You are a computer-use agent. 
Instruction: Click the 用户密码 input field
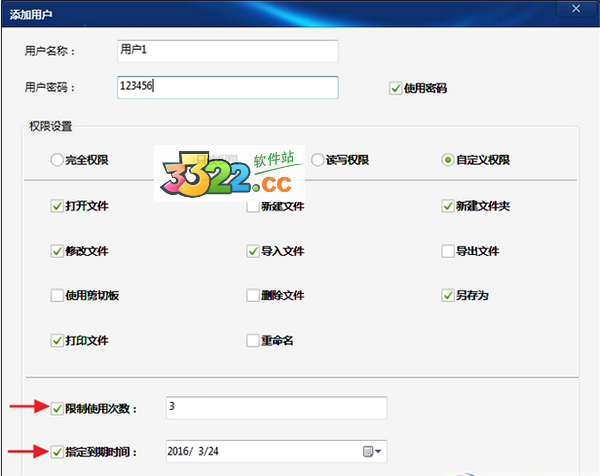(x=228, y=87)
